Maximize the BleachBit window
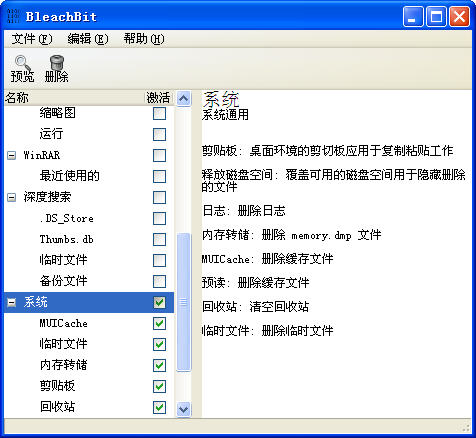The height and width of the screenshot is (438, 476). tap(436, 17)
